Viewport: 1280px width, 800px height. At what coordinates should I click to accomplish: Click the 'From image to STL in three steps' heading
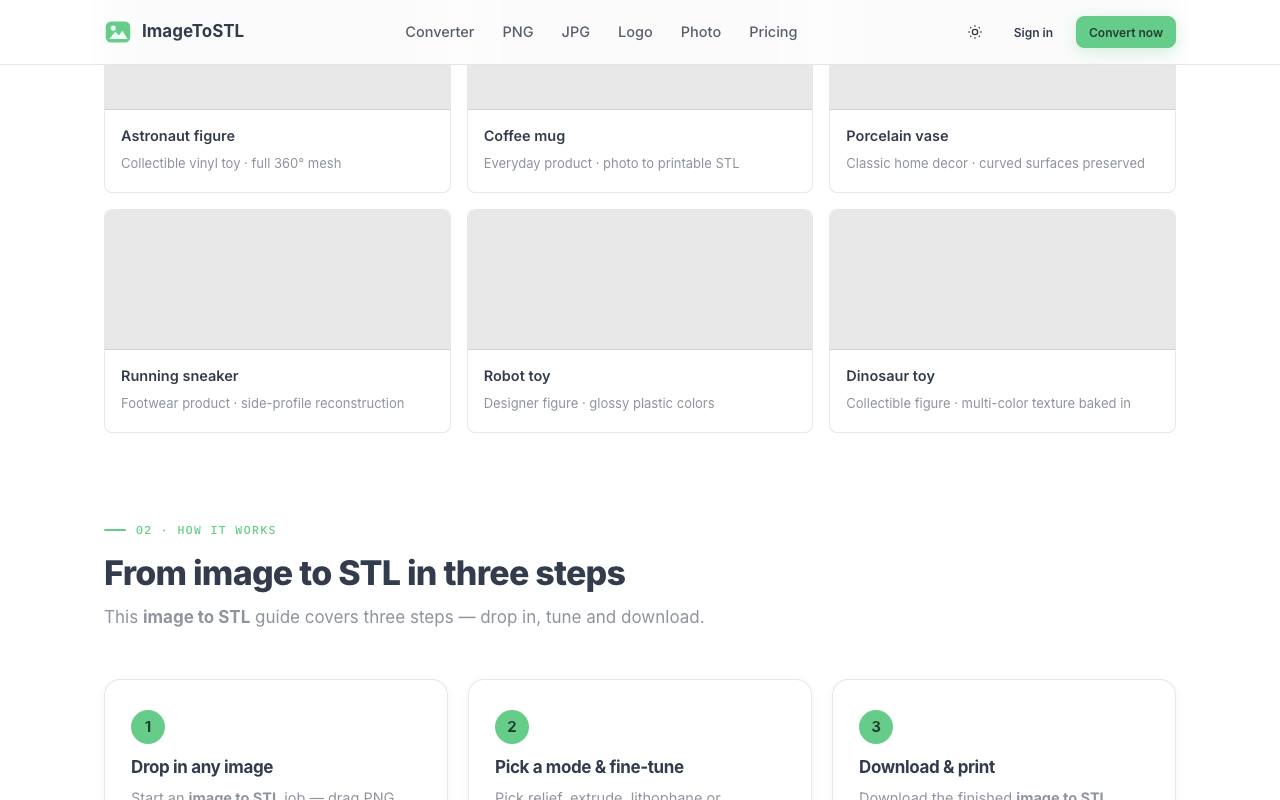click(x=365, y=573)
